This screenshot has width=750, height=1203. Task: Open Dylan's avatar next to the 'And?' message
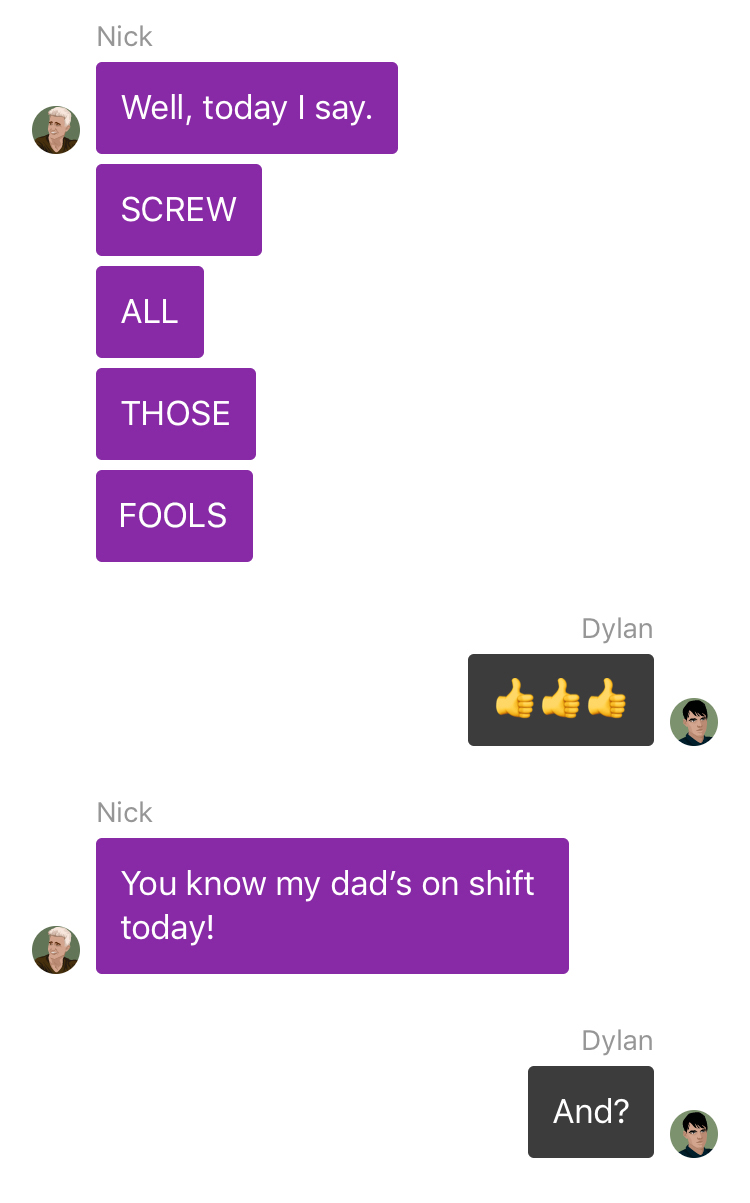point(694,1134)
